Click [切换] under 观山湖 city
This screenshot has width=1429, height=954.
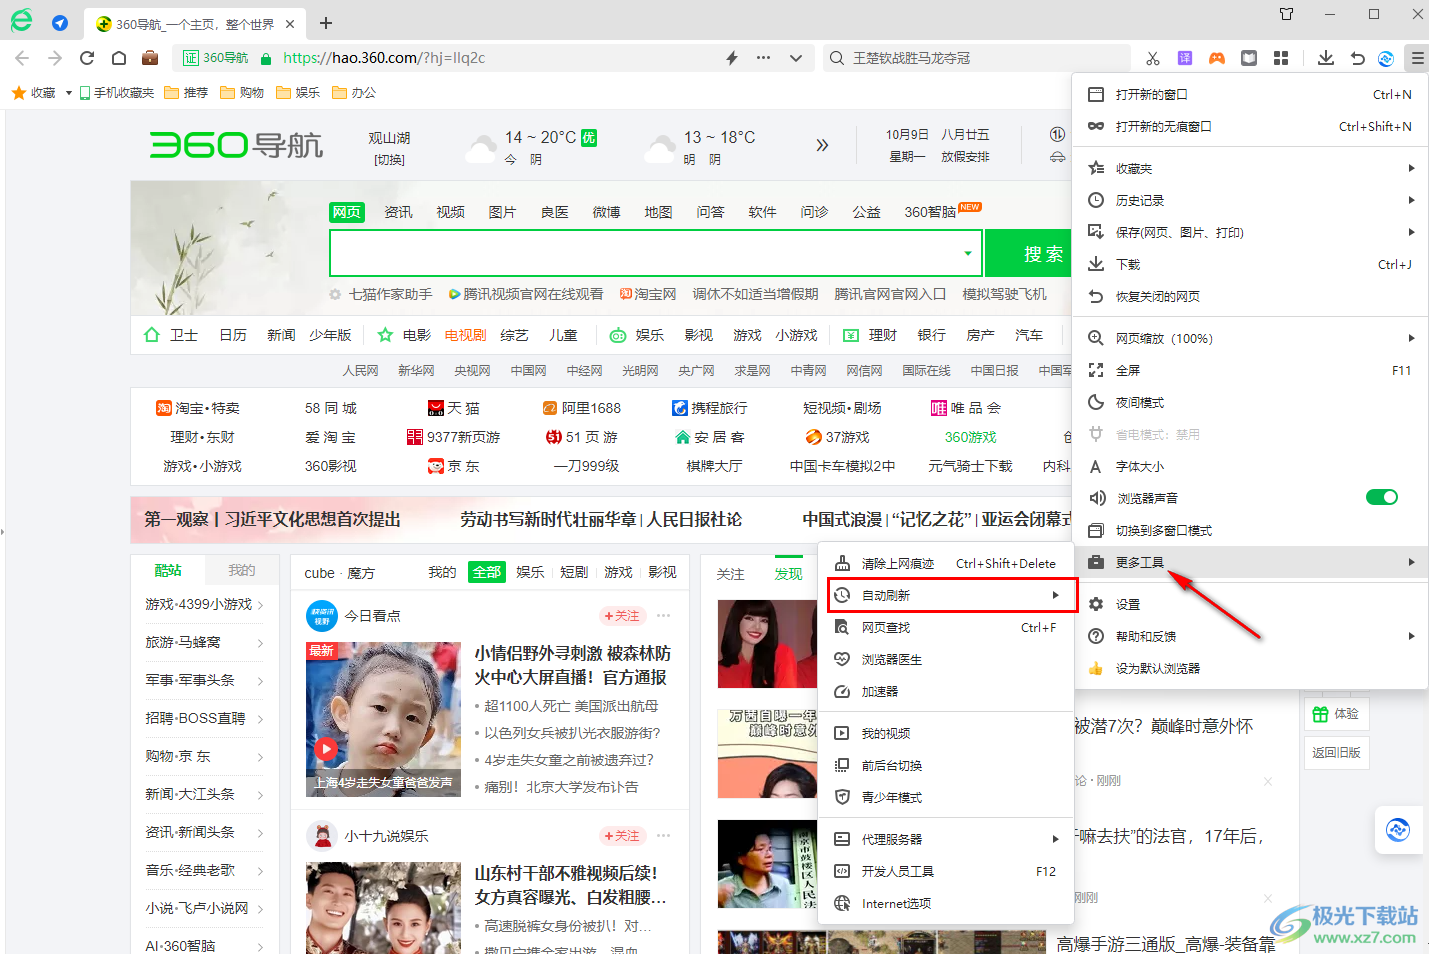pos(389,160)
